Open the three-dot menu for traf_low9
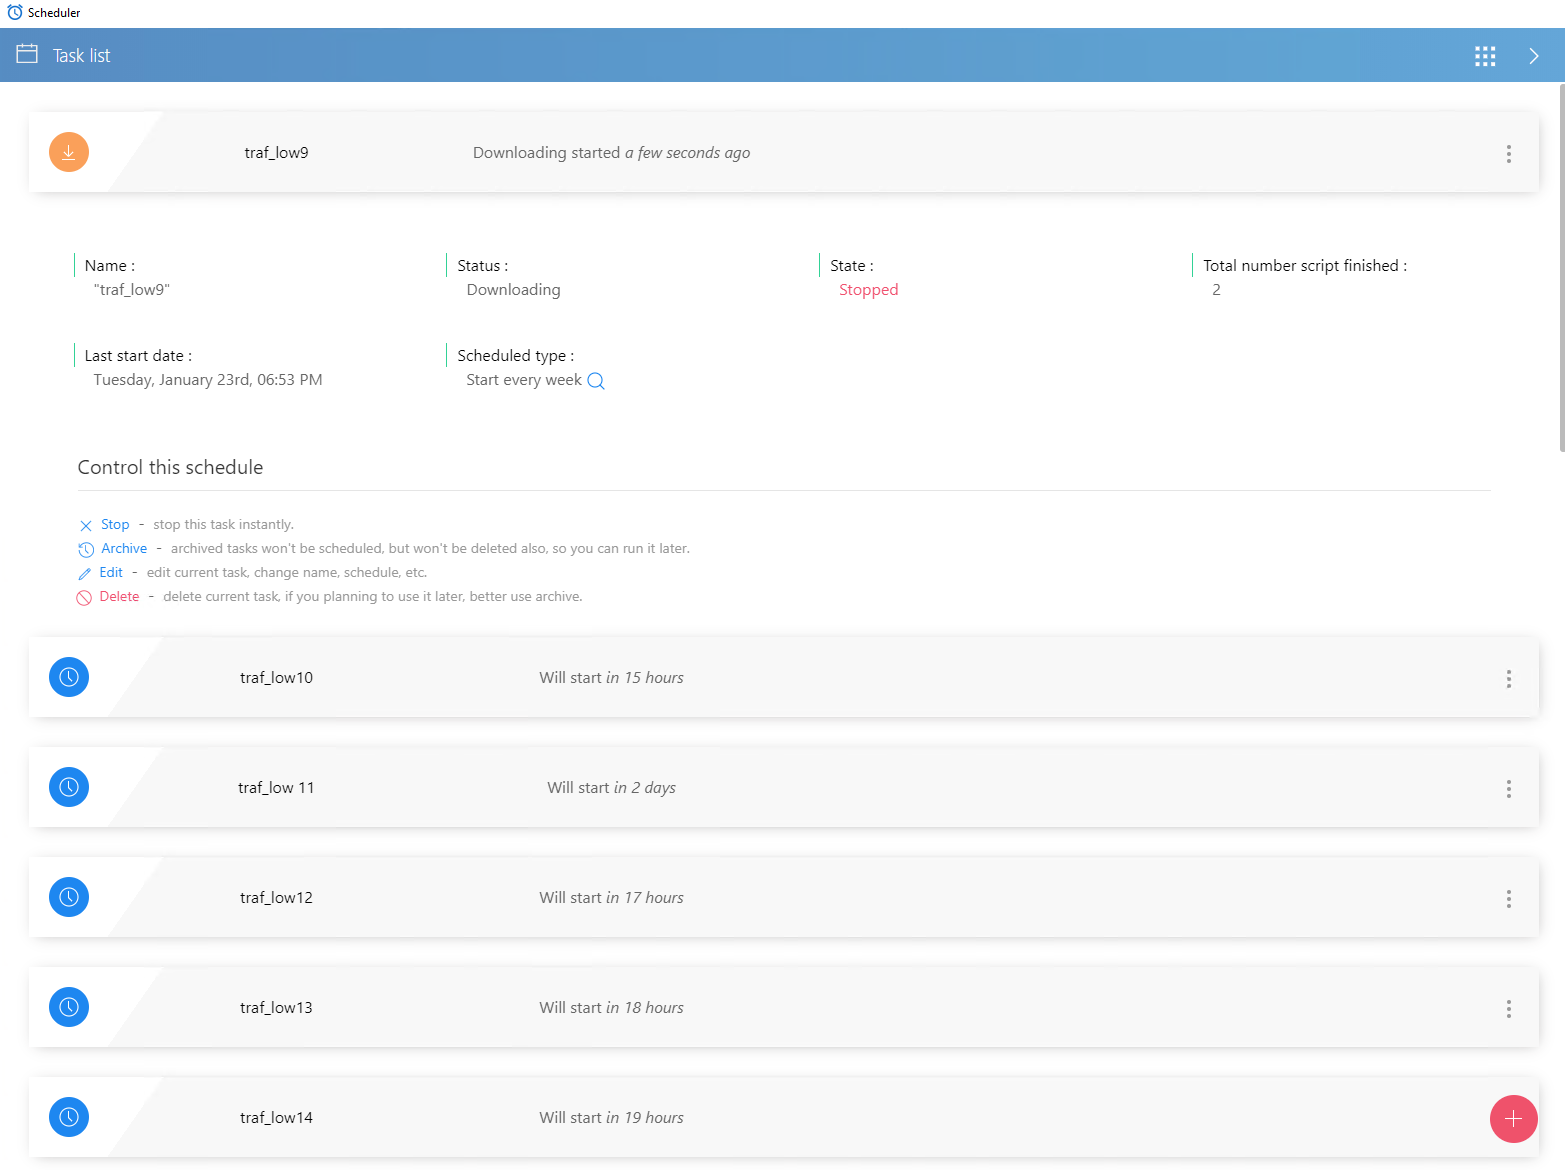Viewport: 1565px width, 1170px height. pos(1508,154)
